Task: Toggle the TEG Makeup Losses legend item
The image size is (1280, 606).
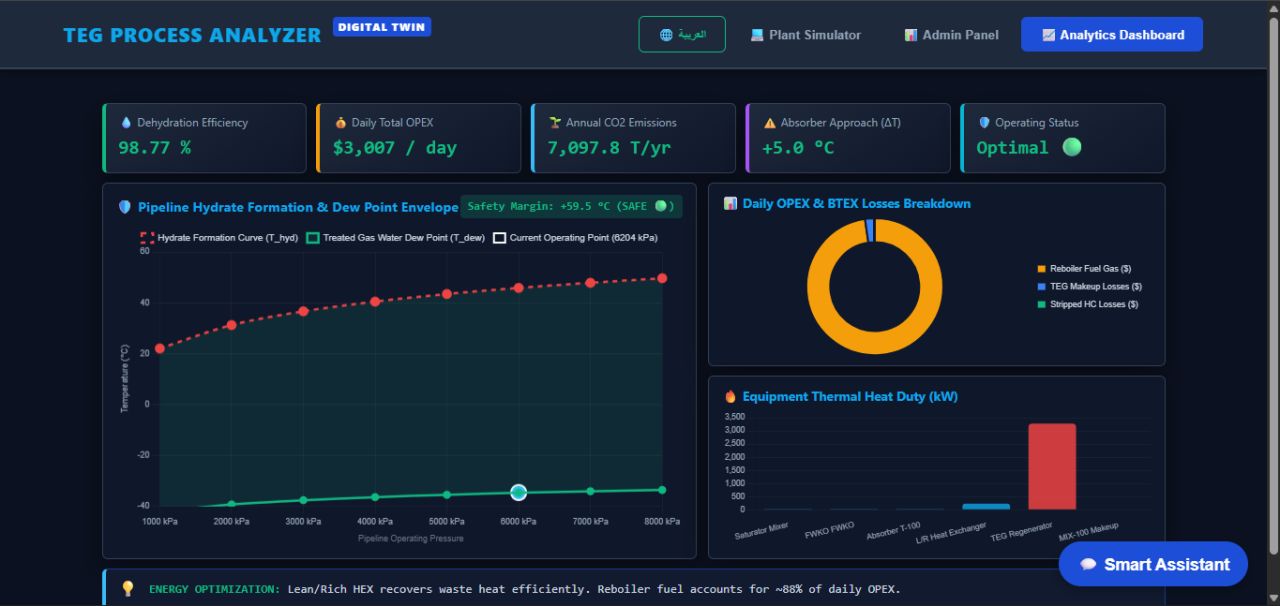Action: (x=1089, y=286)
